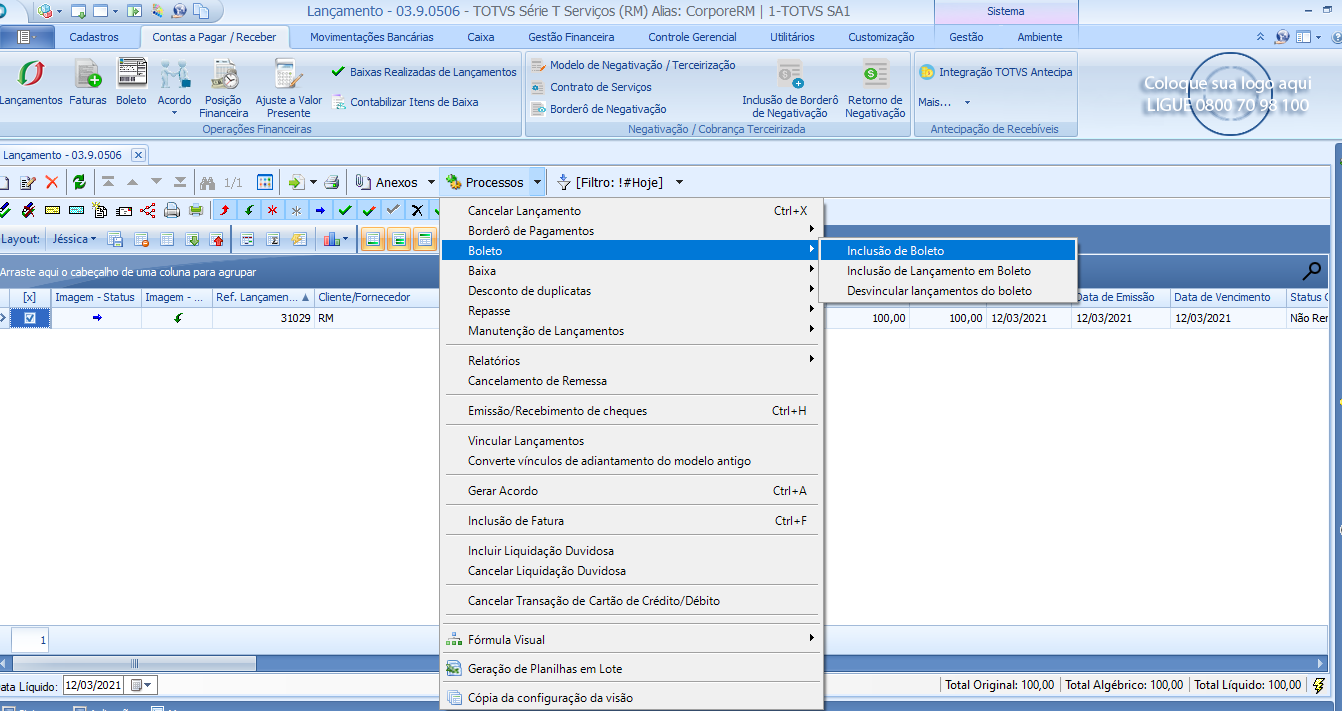
Task: Click the printer icon beside the export arrow
Action: [x=332, y=182]
